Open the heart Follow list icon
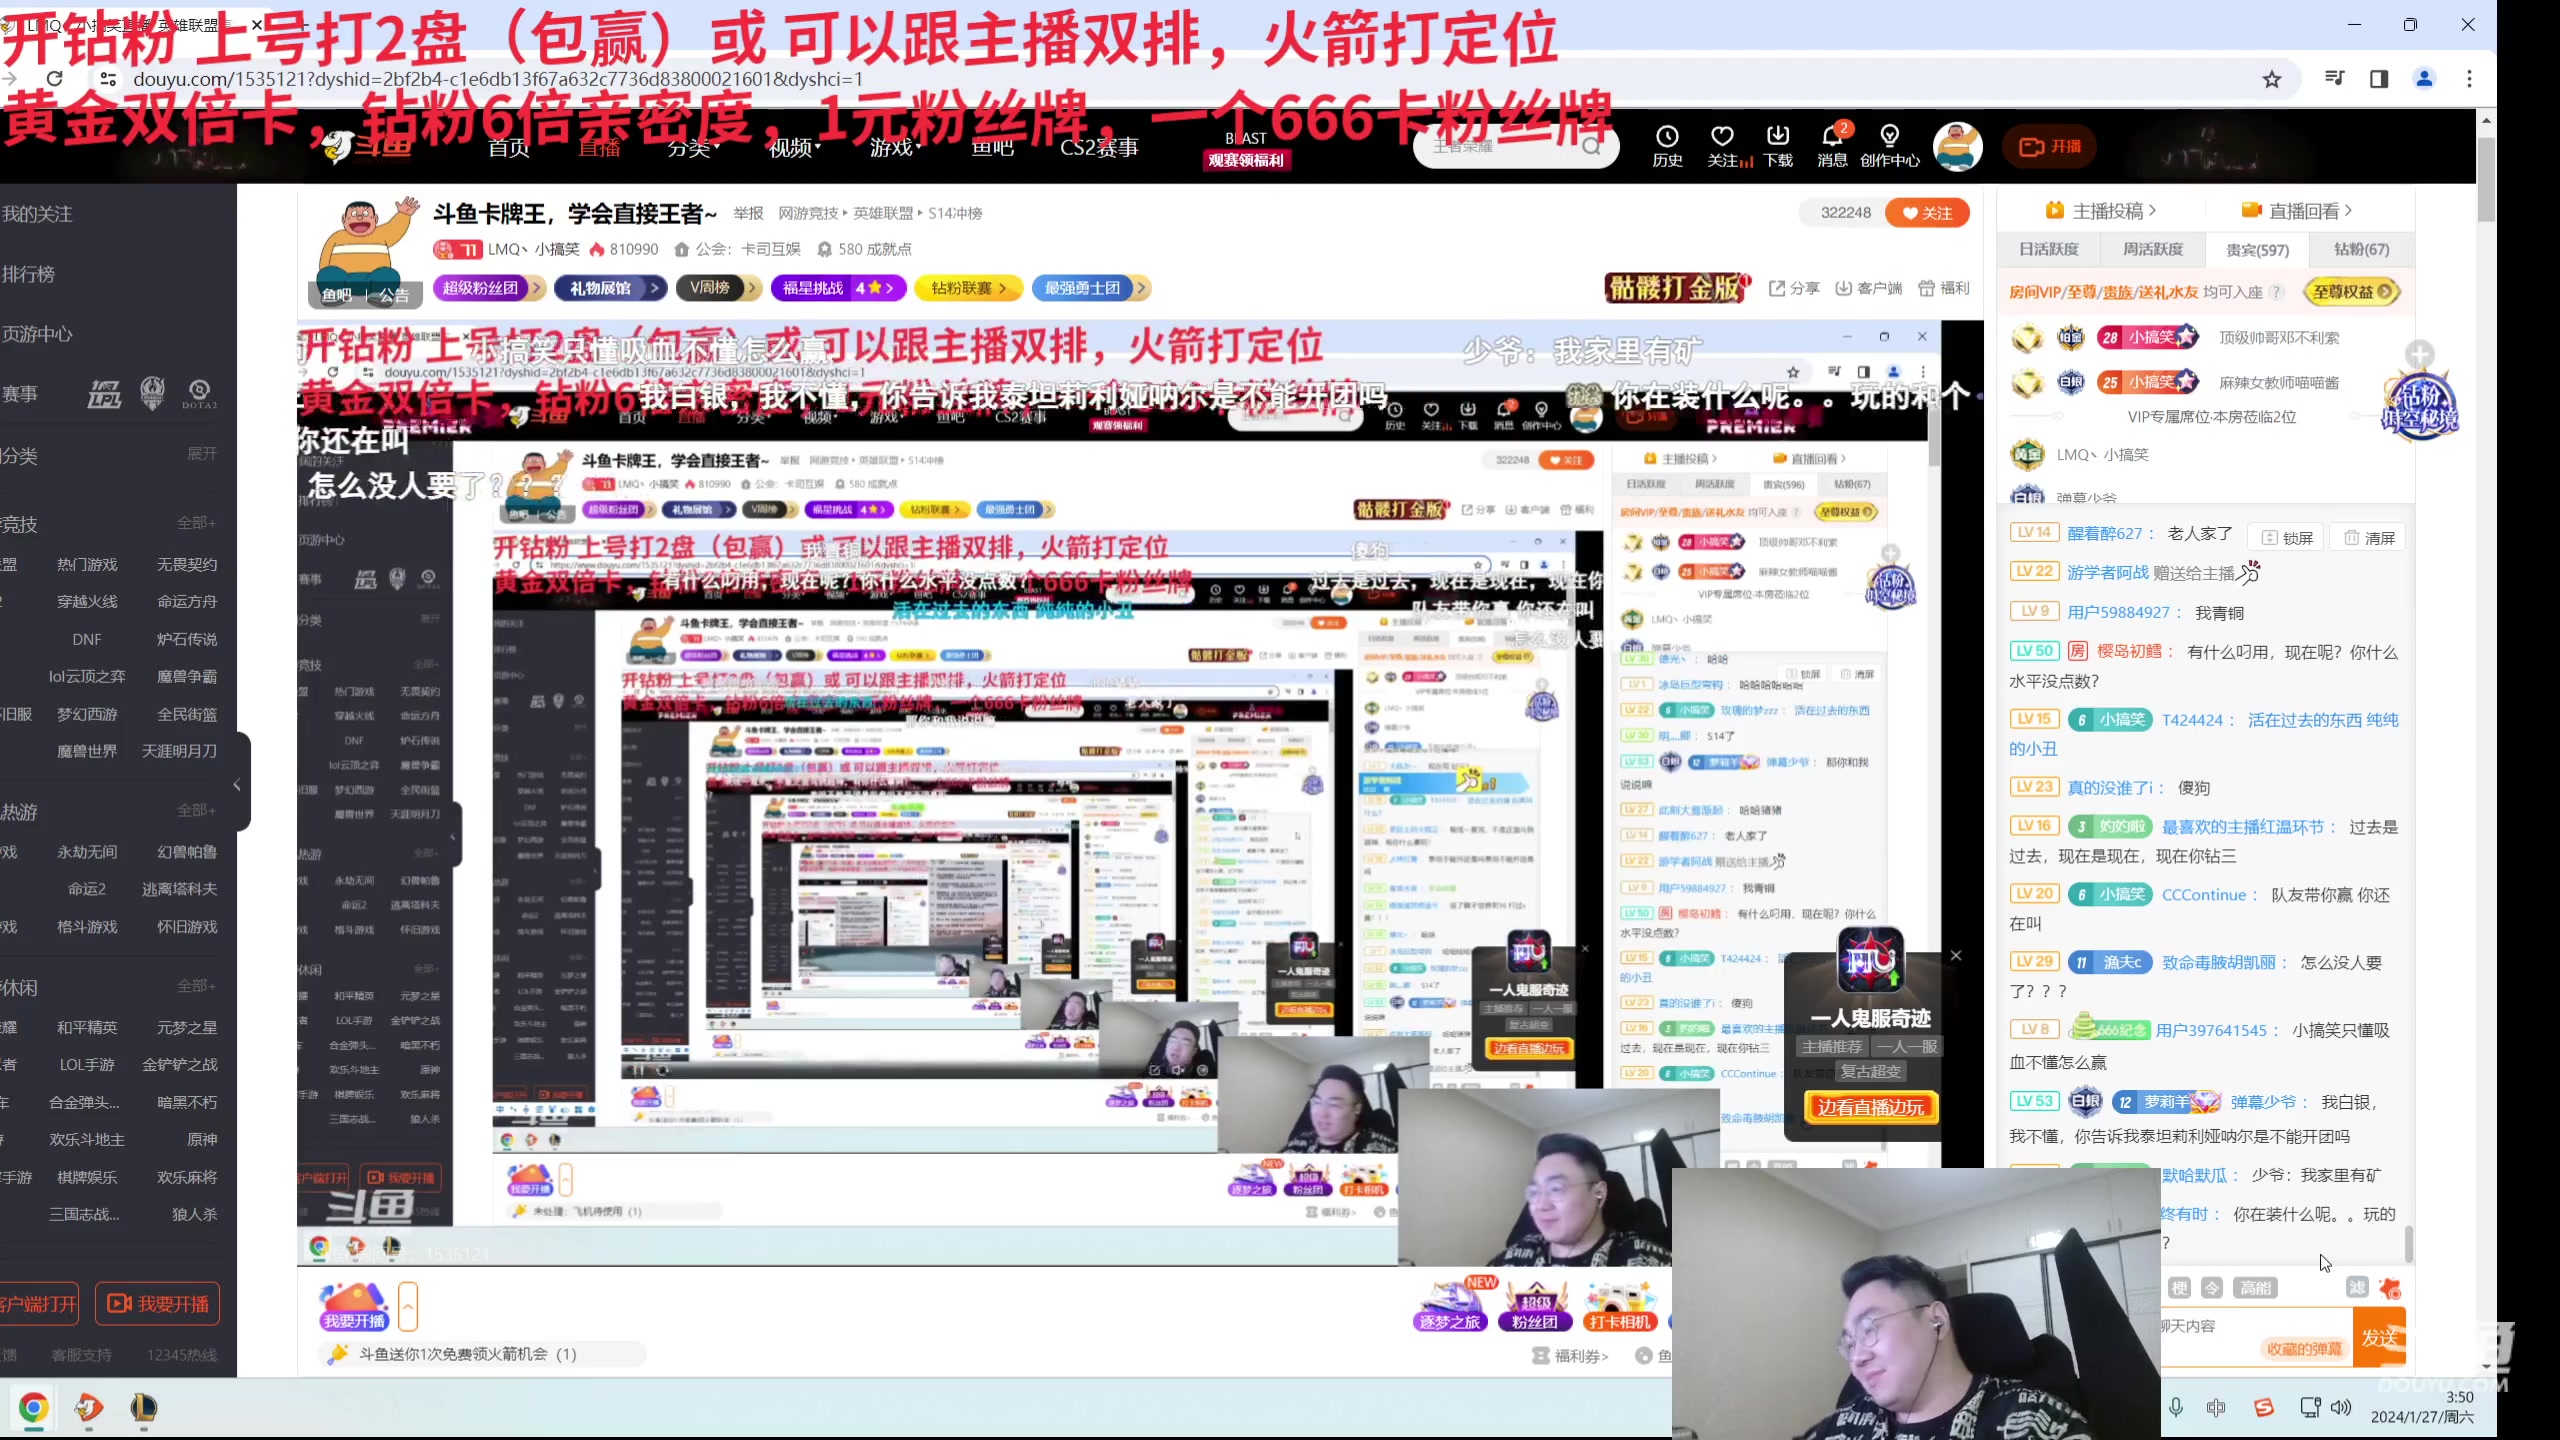 (x=1722, y=146)
